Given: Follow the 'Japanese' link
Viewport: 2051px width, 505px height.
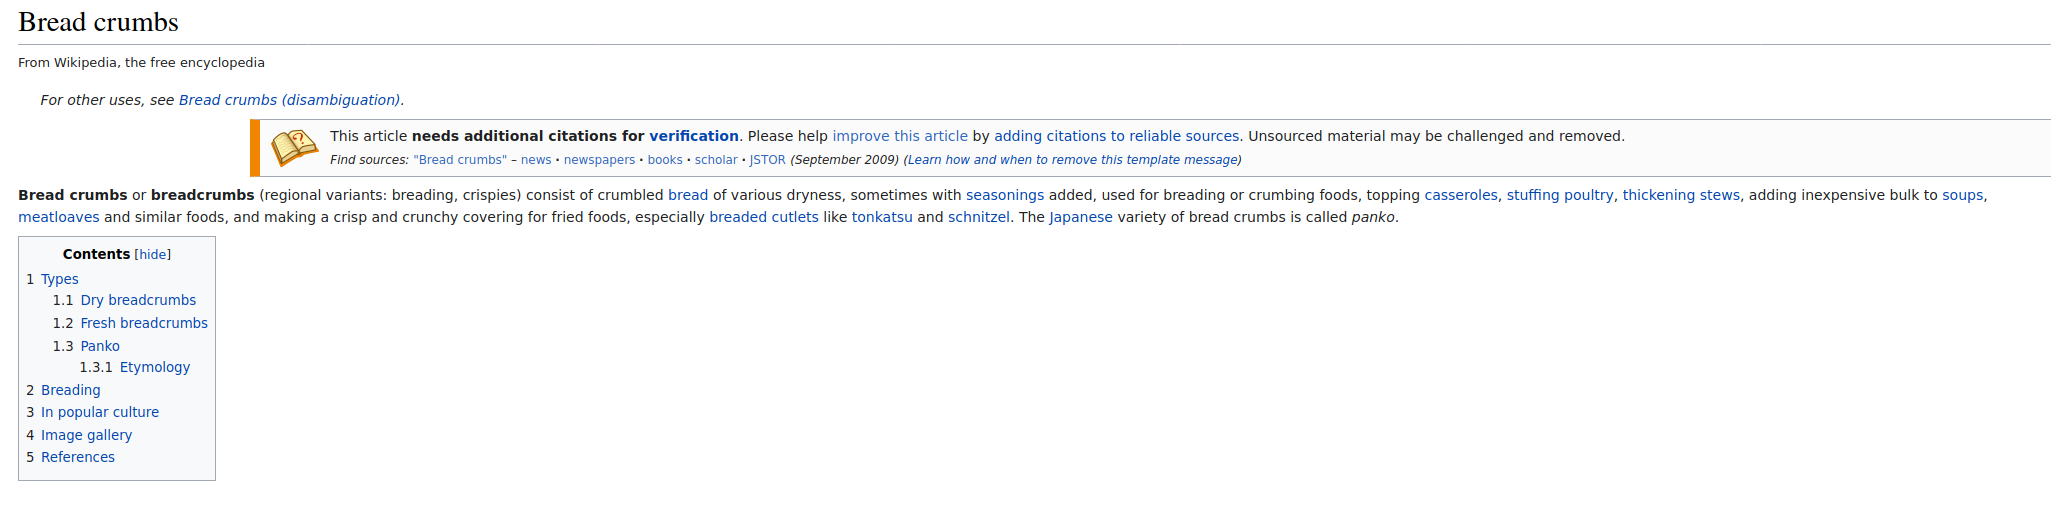Looking at the screenshot, I should point(1081,217).
